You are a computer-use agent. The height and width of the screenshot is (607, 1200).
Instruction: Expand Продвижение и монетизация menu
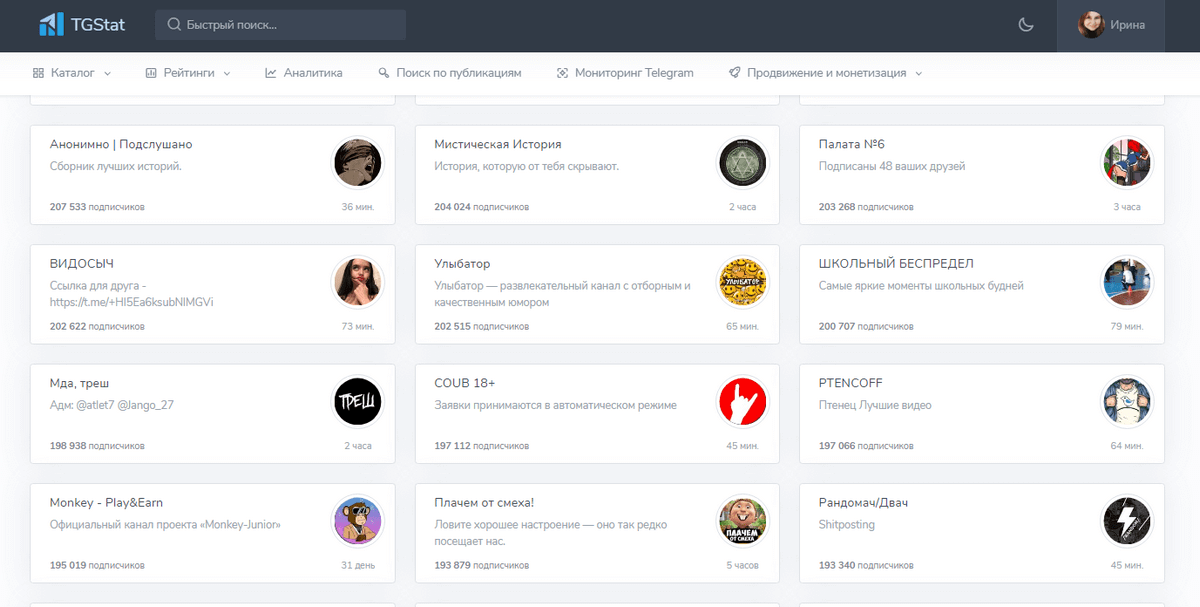[x=825, y=73]
